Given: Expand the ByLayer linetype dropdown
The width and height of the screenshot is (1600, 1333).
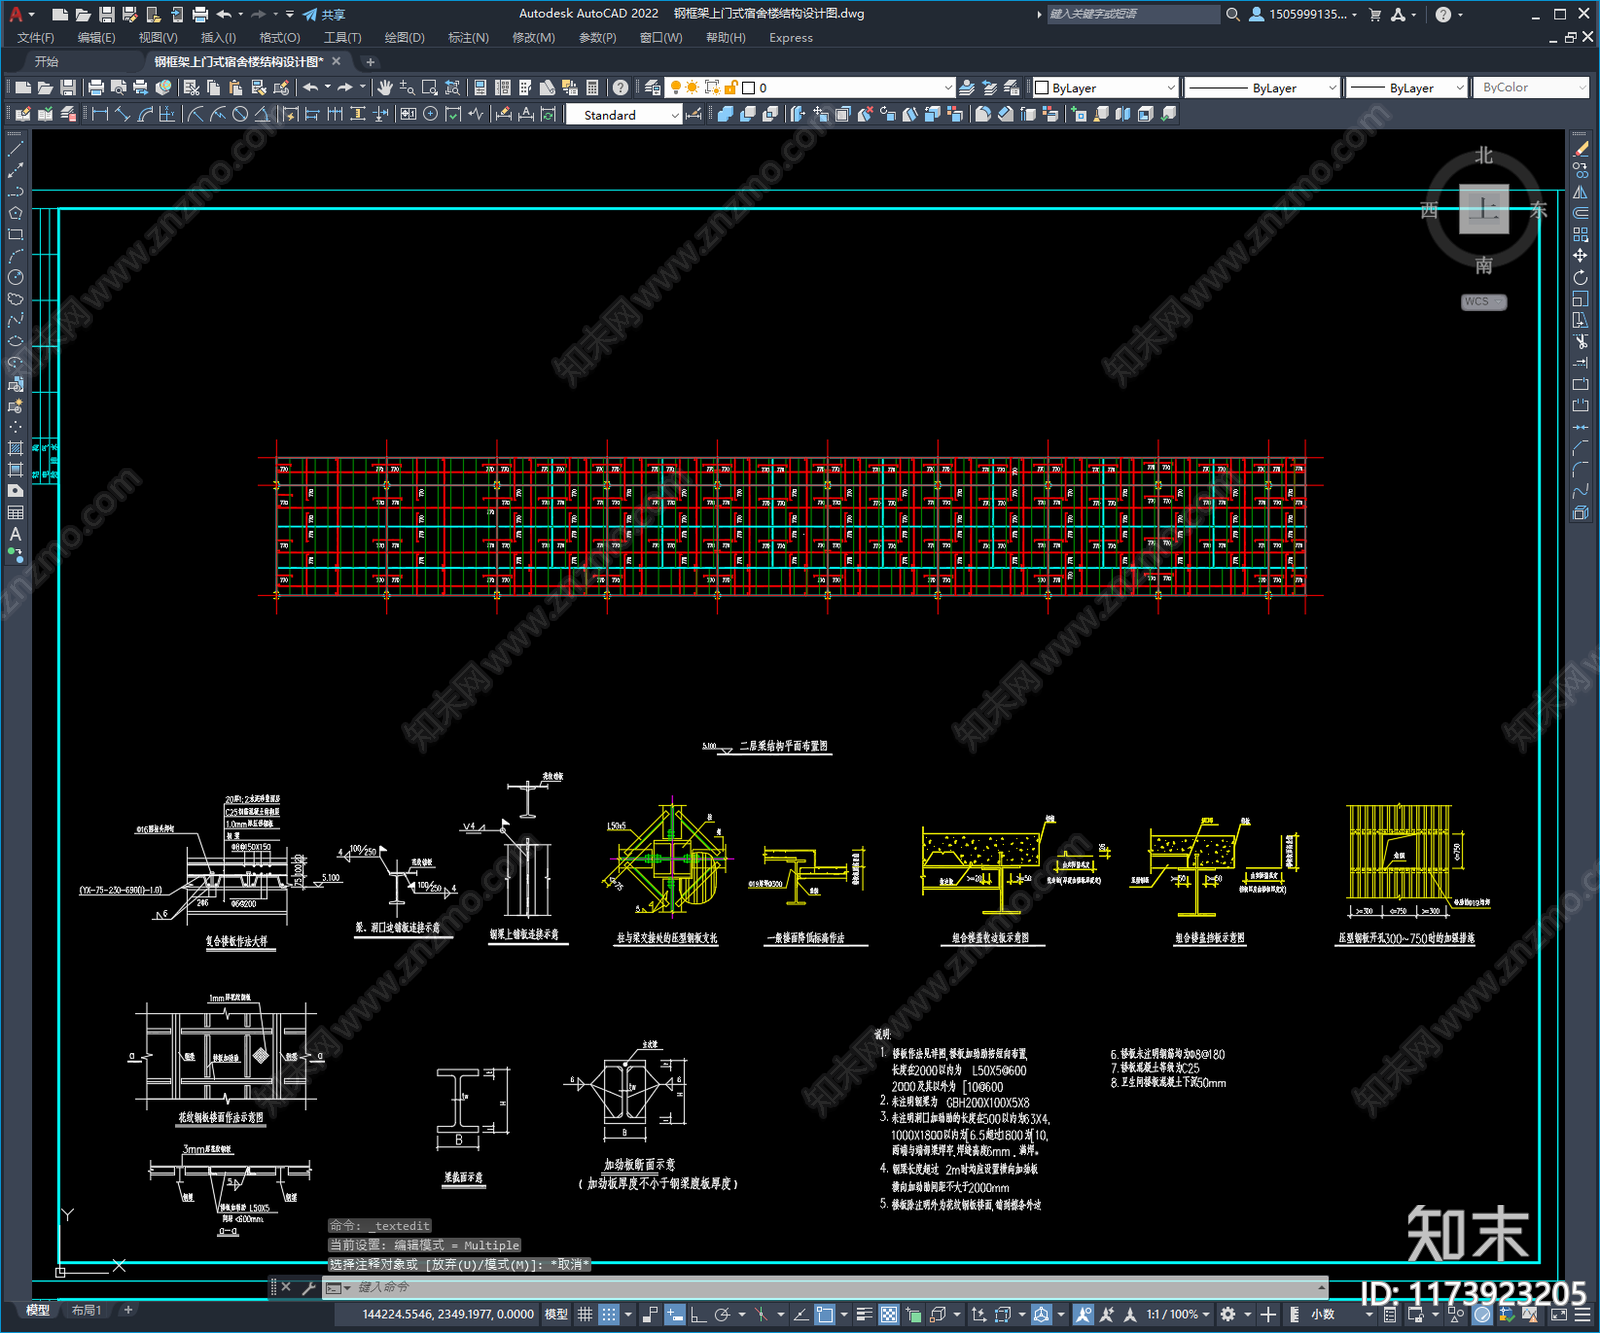Looking at the screenshot, I should pyautogui.click(x=1262, y=88).
